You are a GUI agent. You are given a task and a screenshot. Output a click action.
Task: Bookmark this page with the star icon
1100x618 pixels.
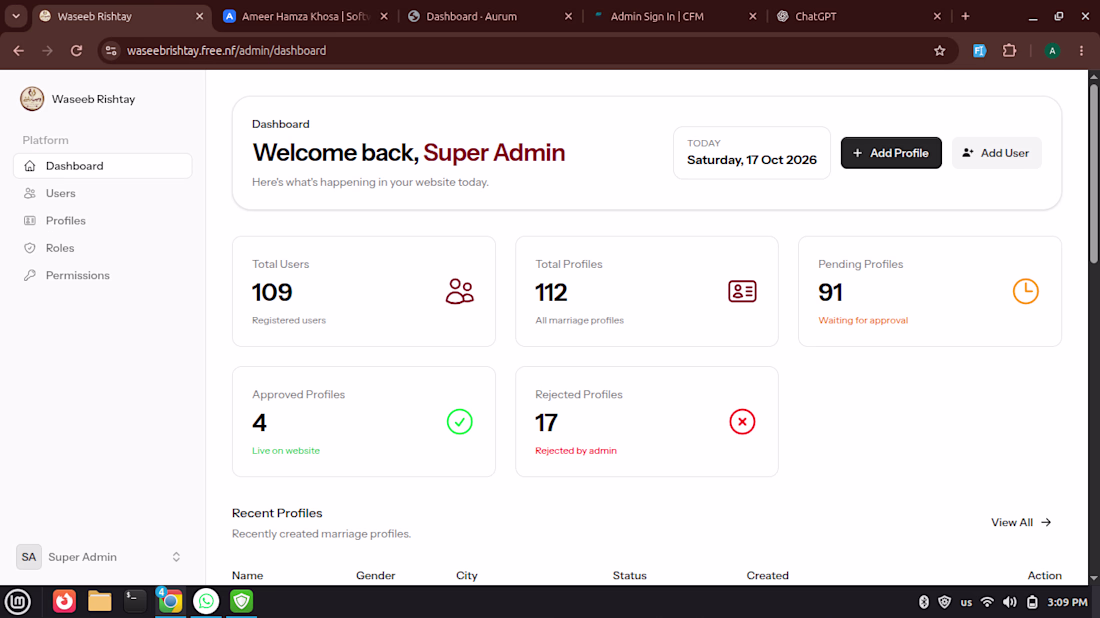(939, 51)
